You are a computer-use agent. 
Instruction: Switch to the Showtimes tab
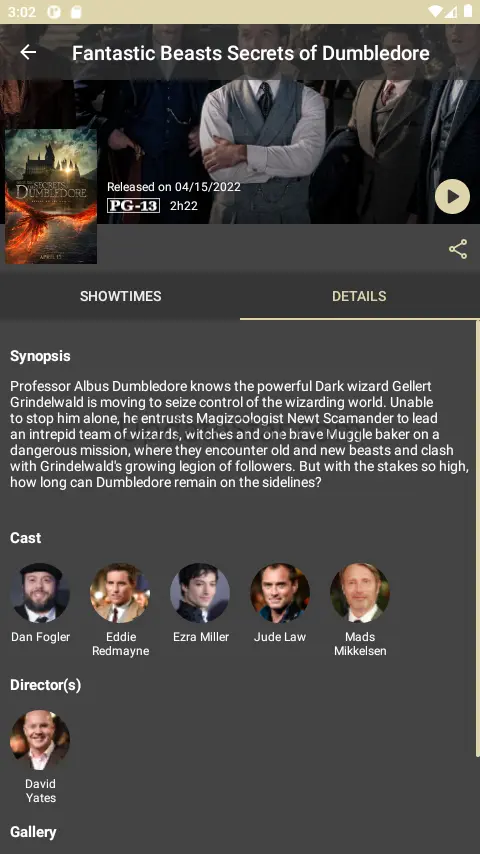tap(120, 296)
